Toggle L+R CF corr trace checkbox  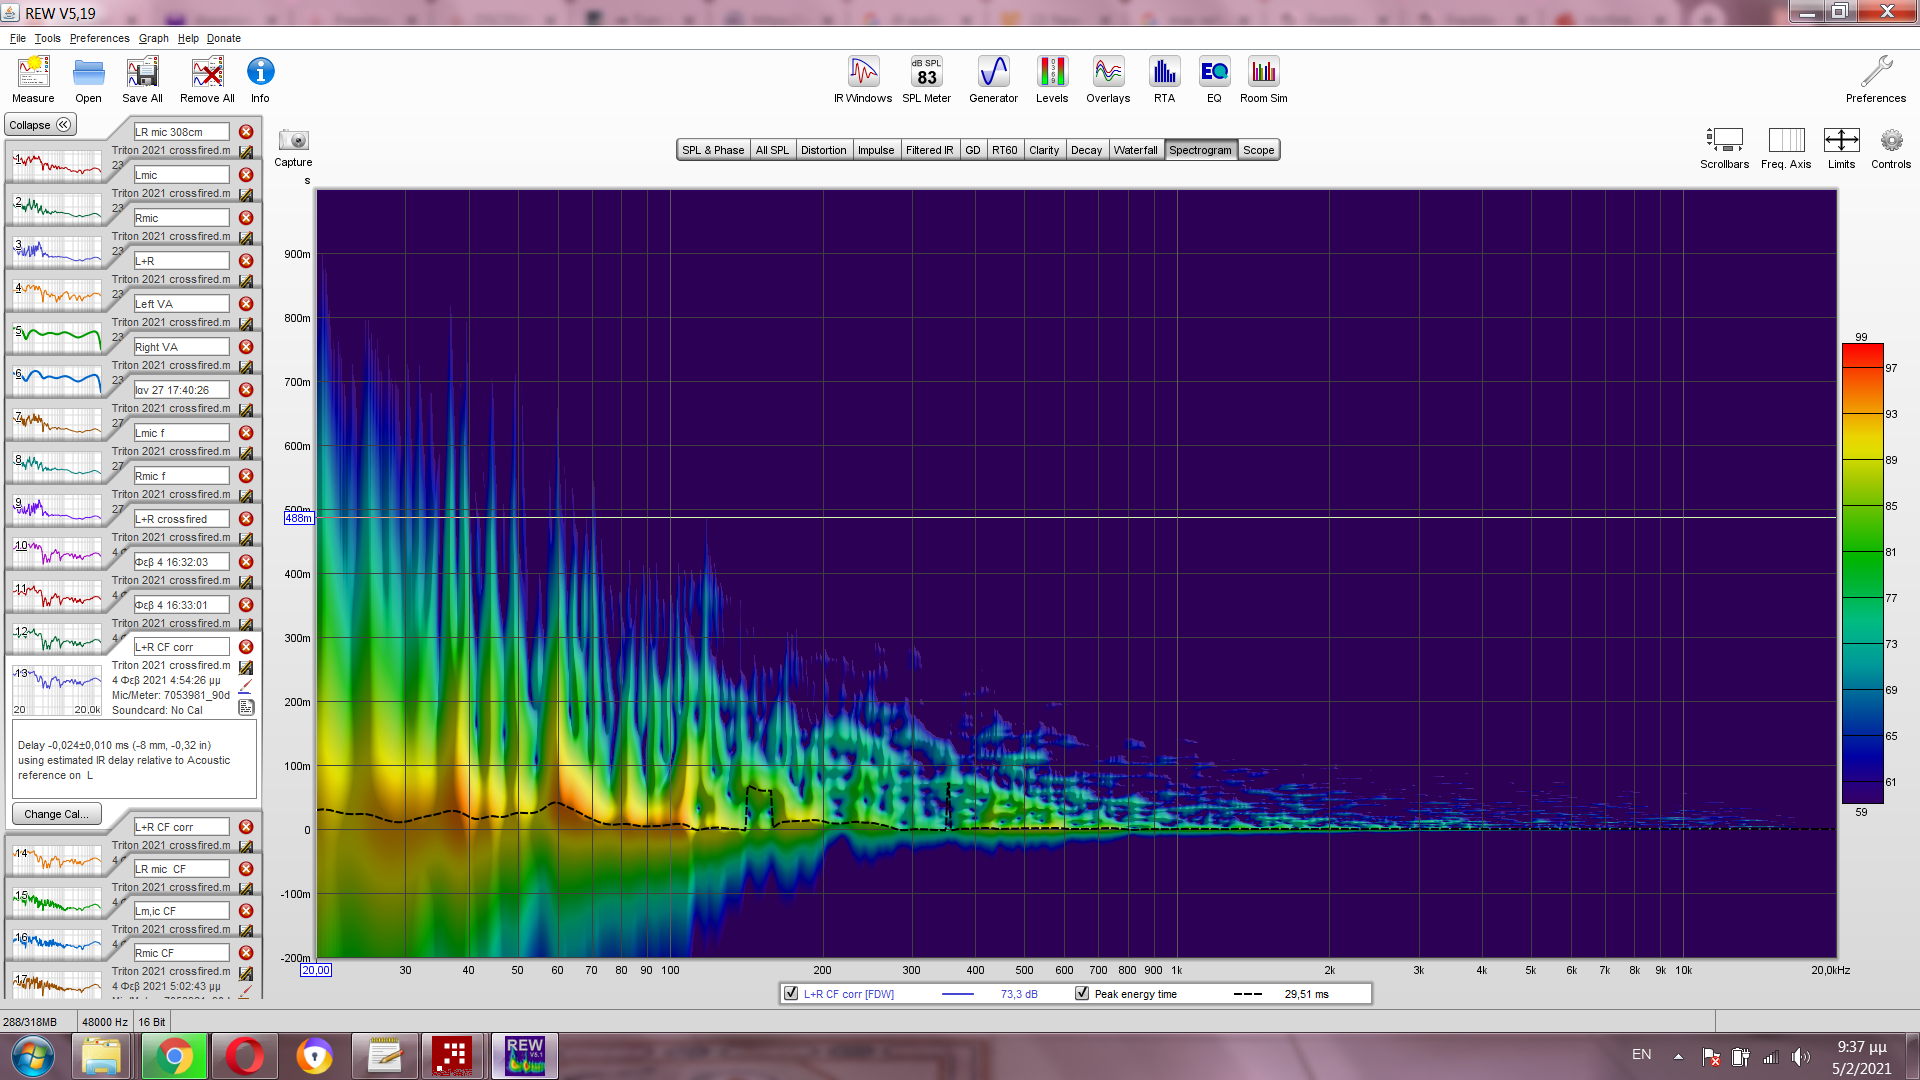tap(791, 993)
